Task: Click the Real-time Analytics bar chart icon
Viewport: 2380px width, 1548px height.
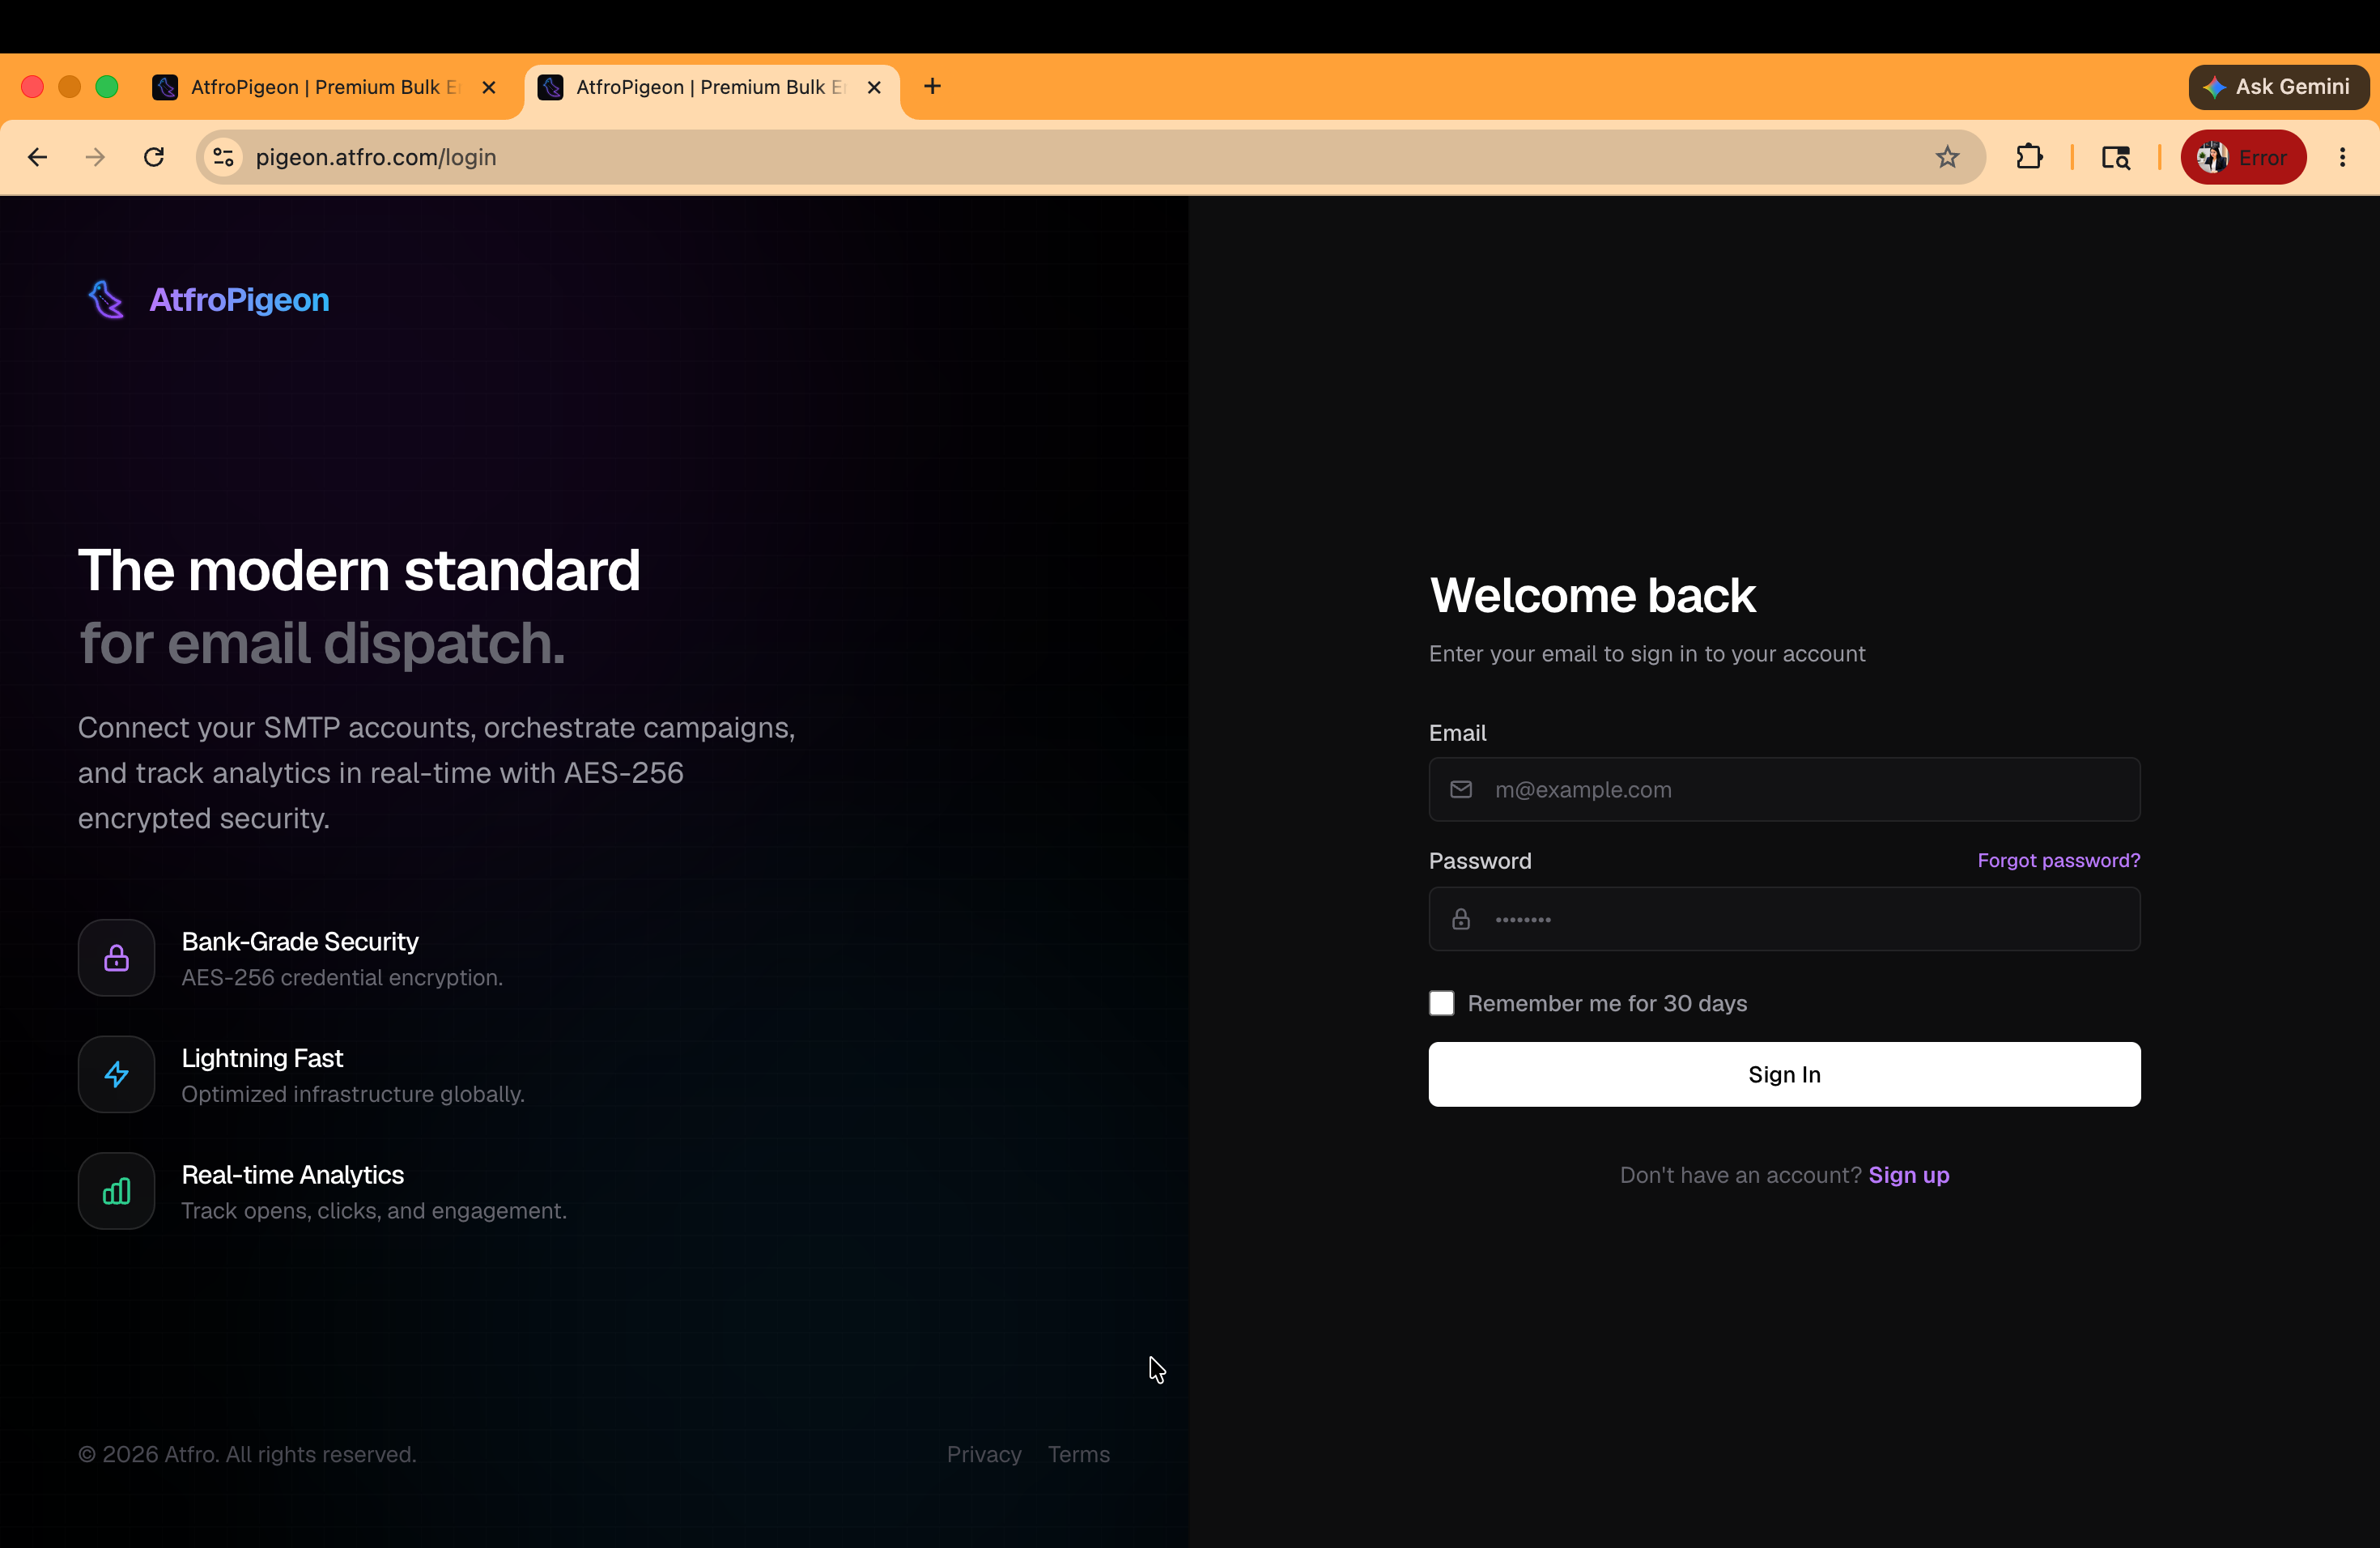Action: [117, 1191]
